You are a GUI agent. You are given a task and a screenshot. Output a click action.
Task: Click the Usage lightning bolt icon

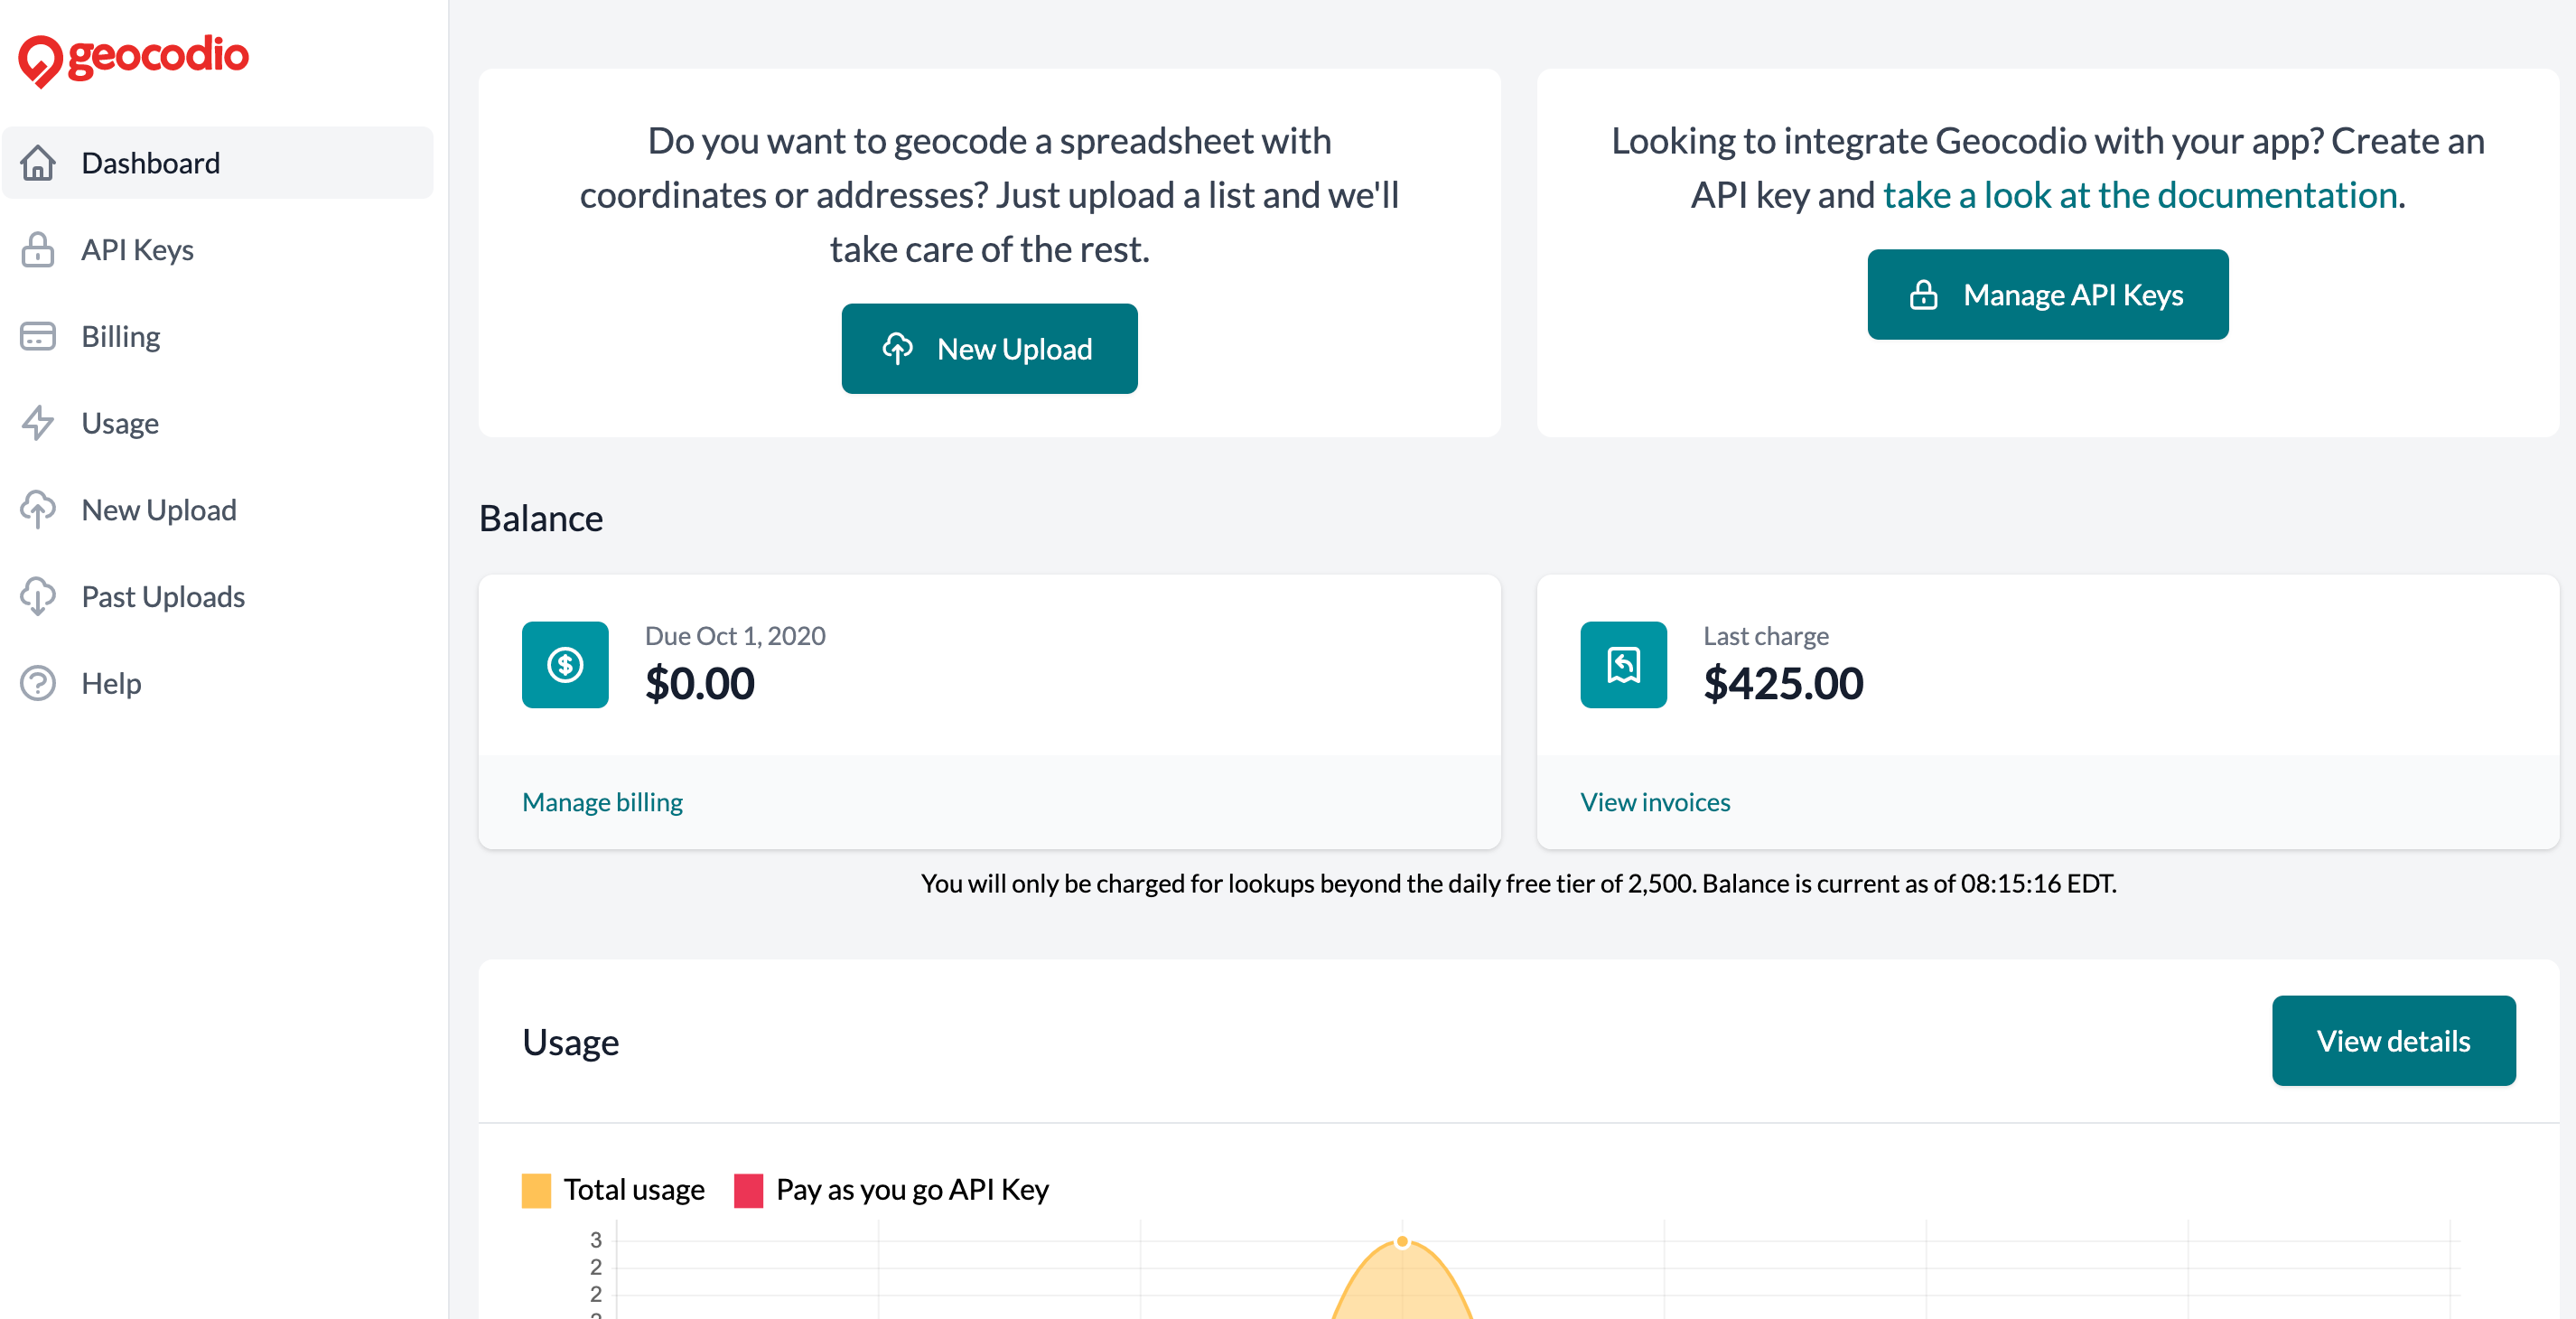click(38, 423)
